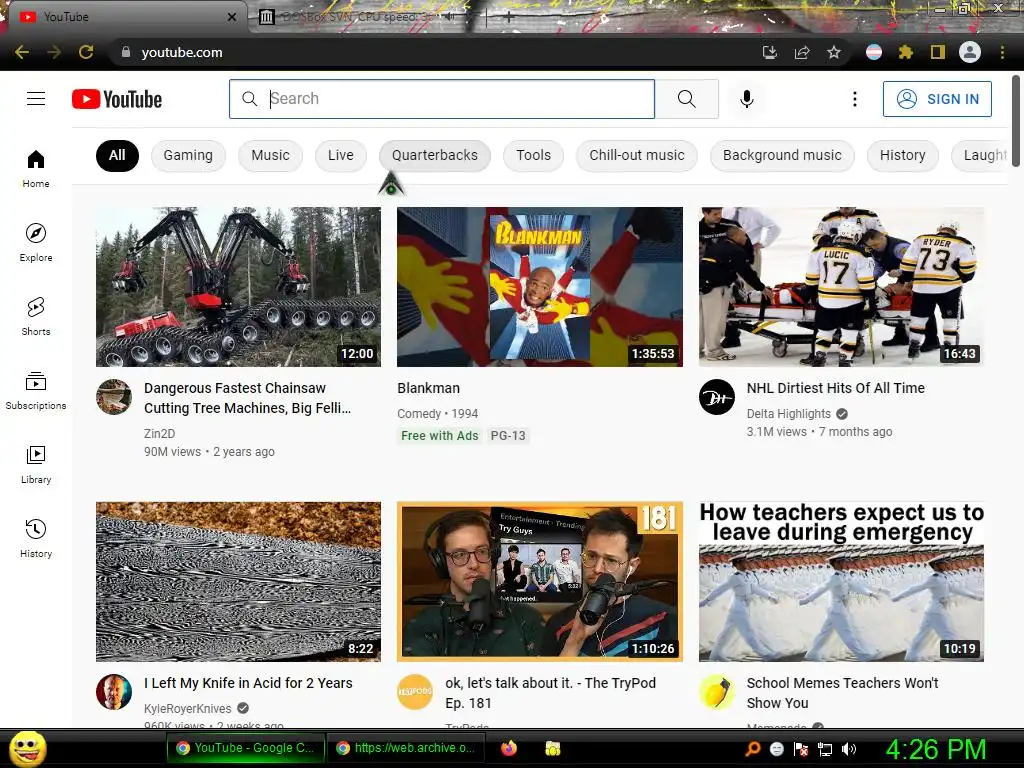Click the Delta Highlights channel name
The image size is (1024, 768).
click(788, 413)
